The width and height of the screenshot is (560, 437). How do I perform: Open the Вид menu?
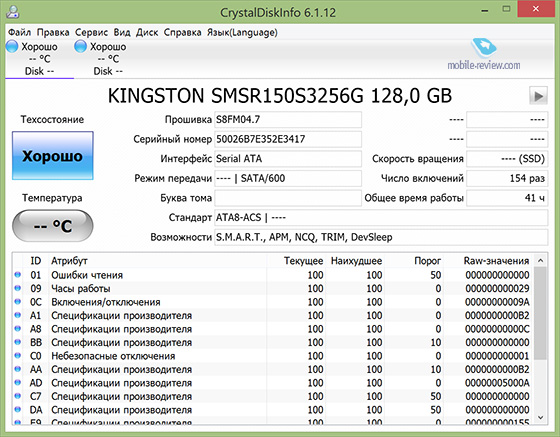(122, 32)
